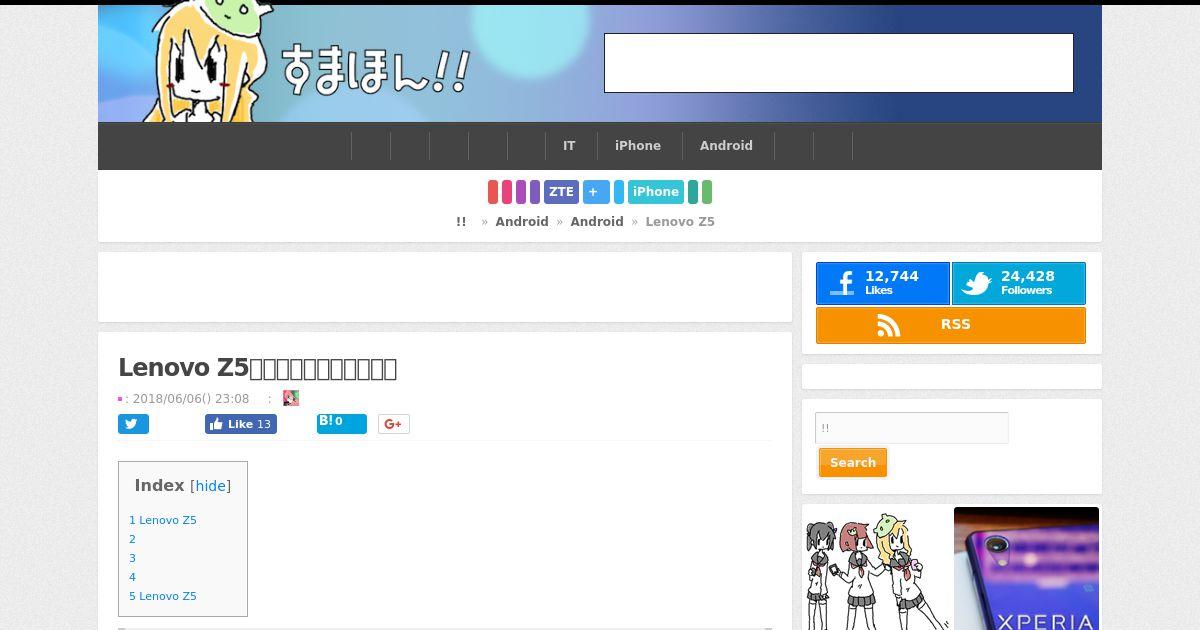Click the post date 2018/06/06 23:08

pyautogui.click(x=191, y=398)
